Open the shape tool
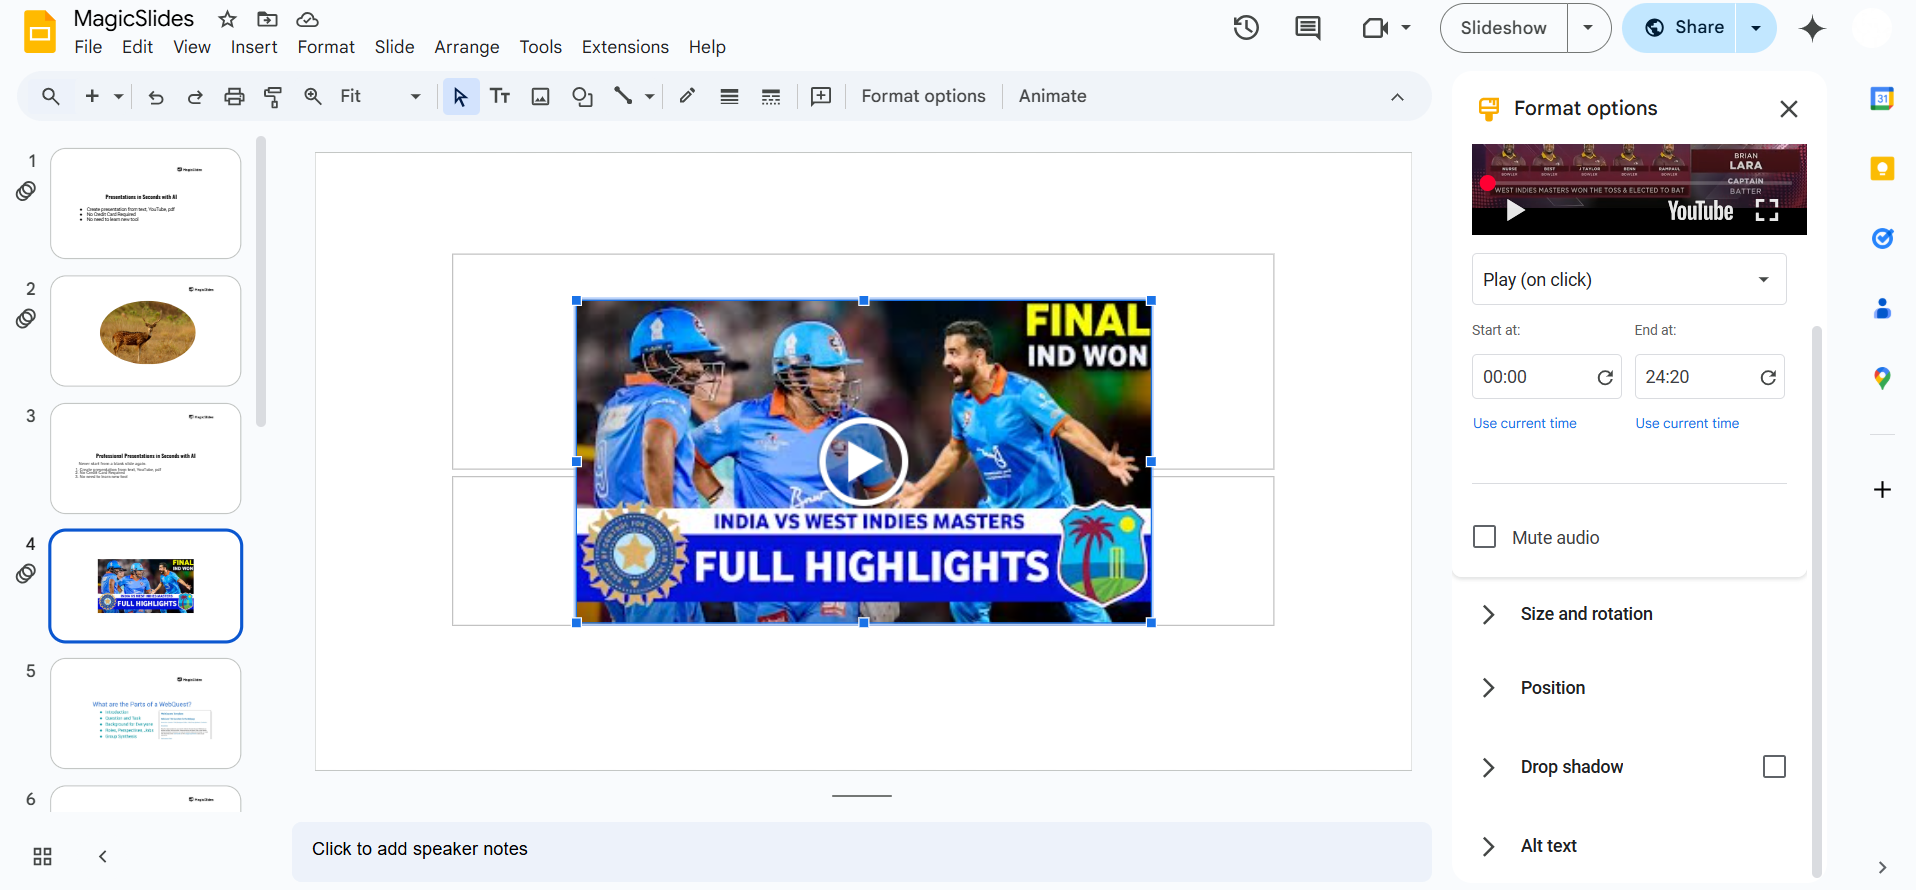Screen dimensions: 1916x890 click(582, 97)
